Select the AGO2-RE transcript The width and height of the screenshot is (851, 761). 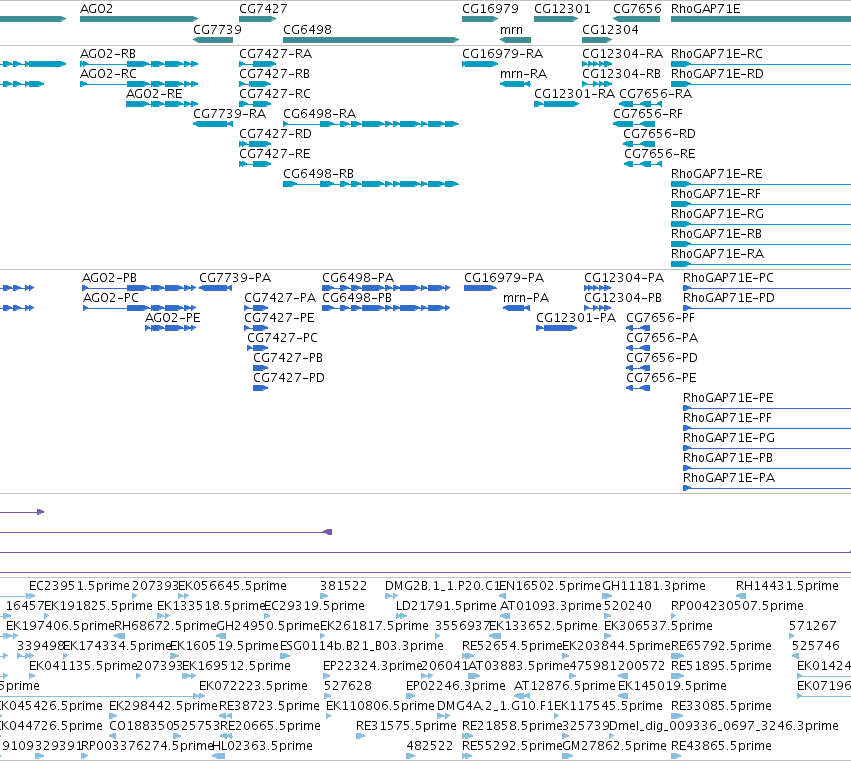pos(162,104)
